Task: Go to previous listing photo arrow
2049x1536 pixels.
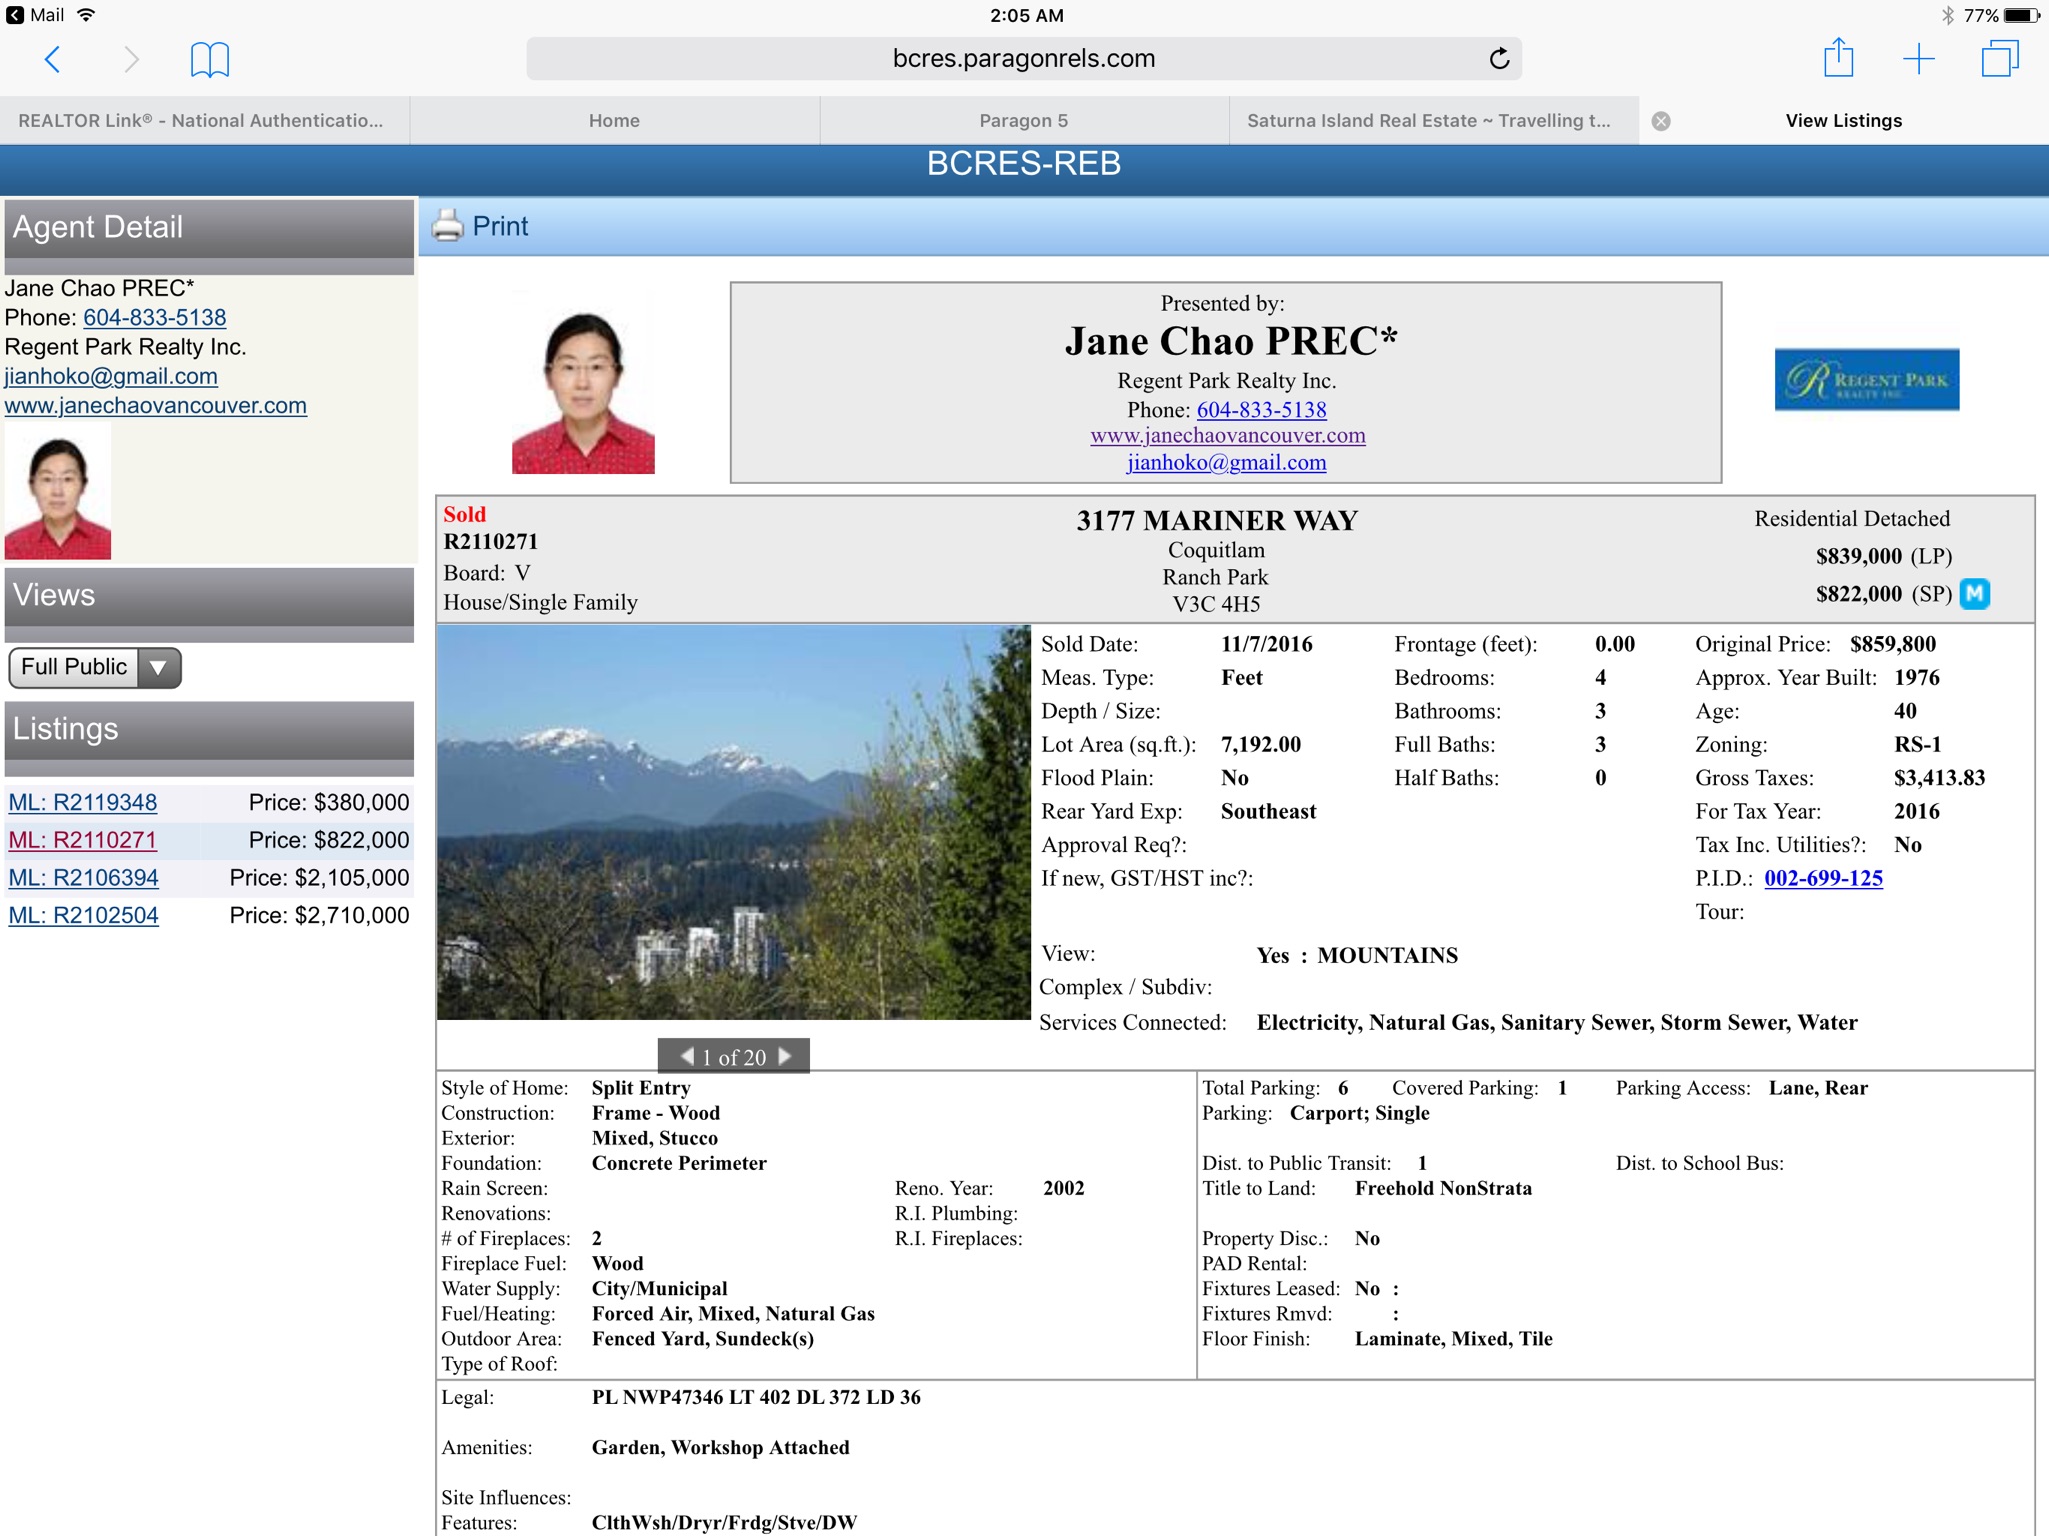Action: 687,1056
